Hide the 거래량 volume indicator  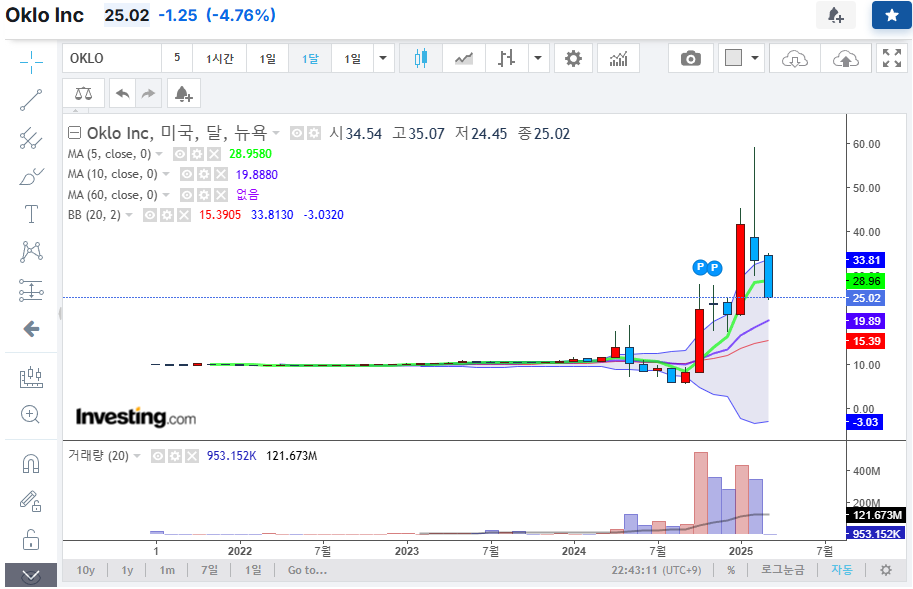point(157,456)
